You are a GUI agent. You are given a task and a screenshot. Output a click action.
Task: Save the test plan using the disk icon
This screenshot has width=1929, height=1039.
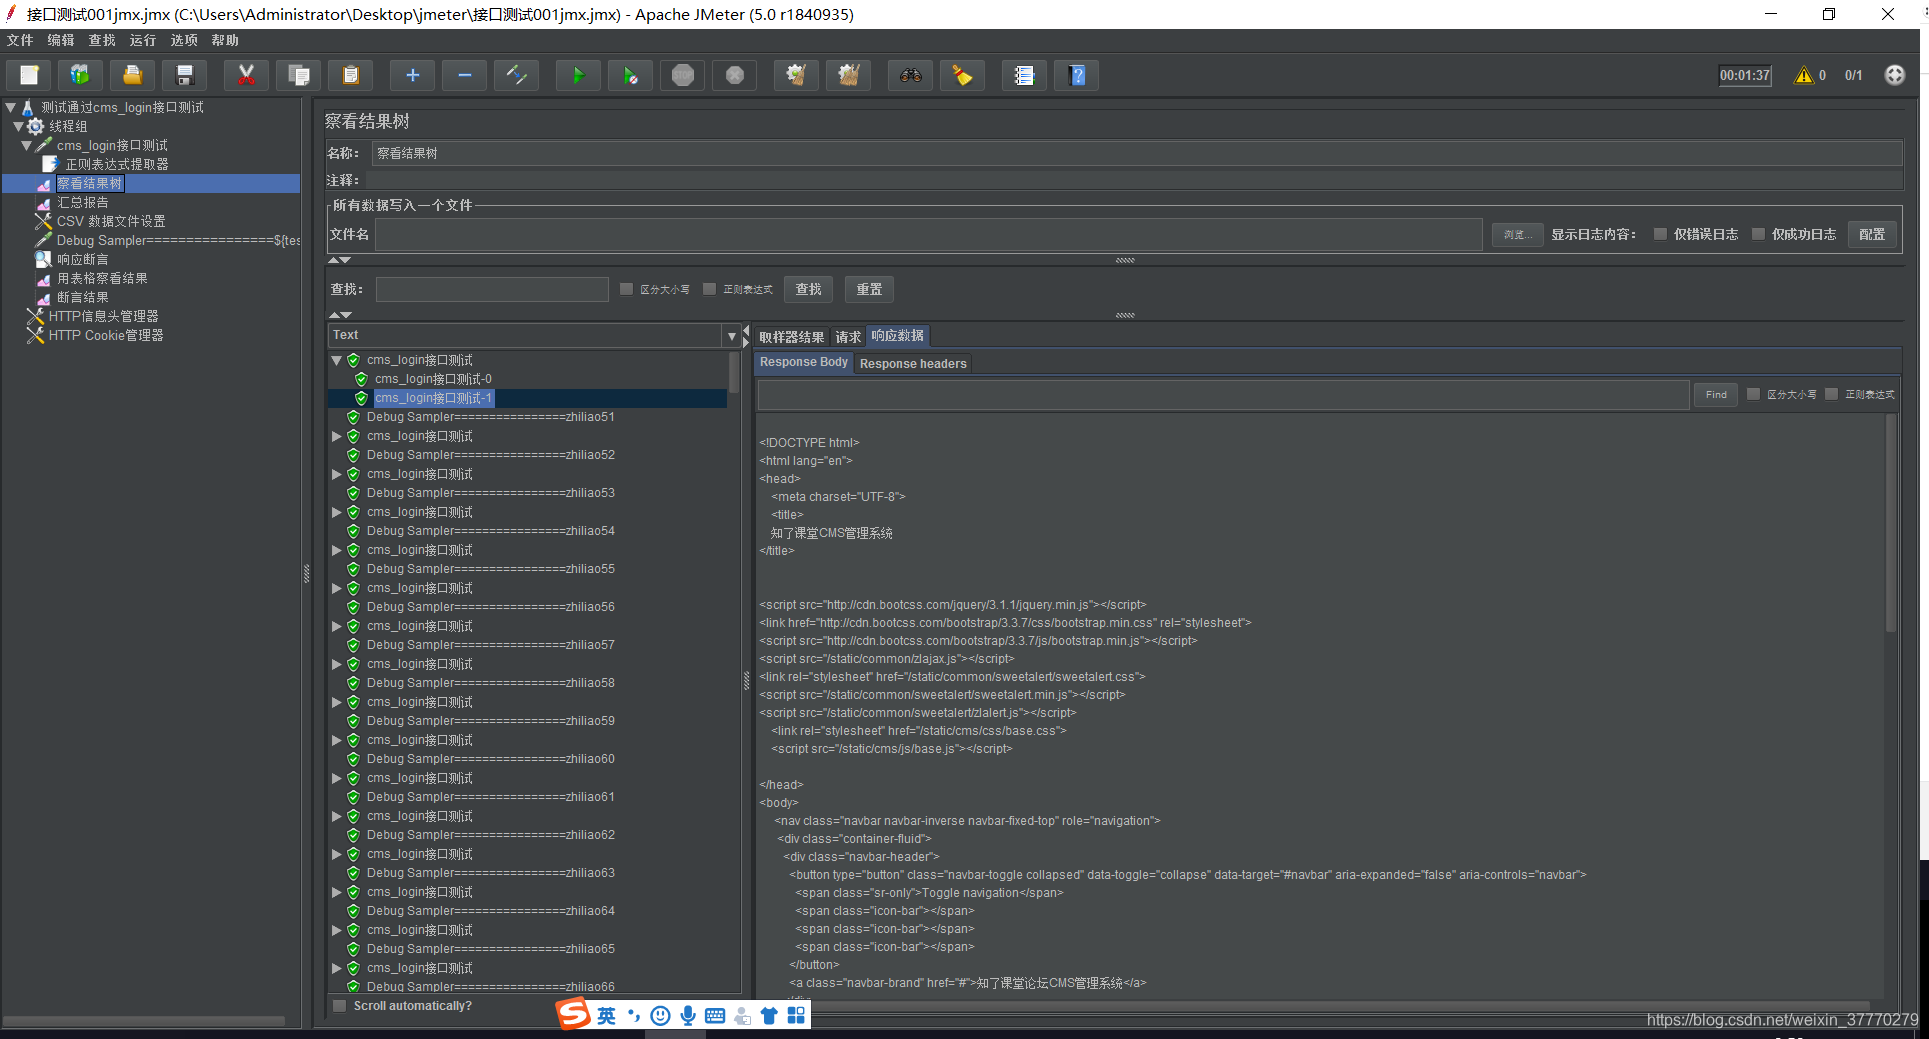(184, 75)
